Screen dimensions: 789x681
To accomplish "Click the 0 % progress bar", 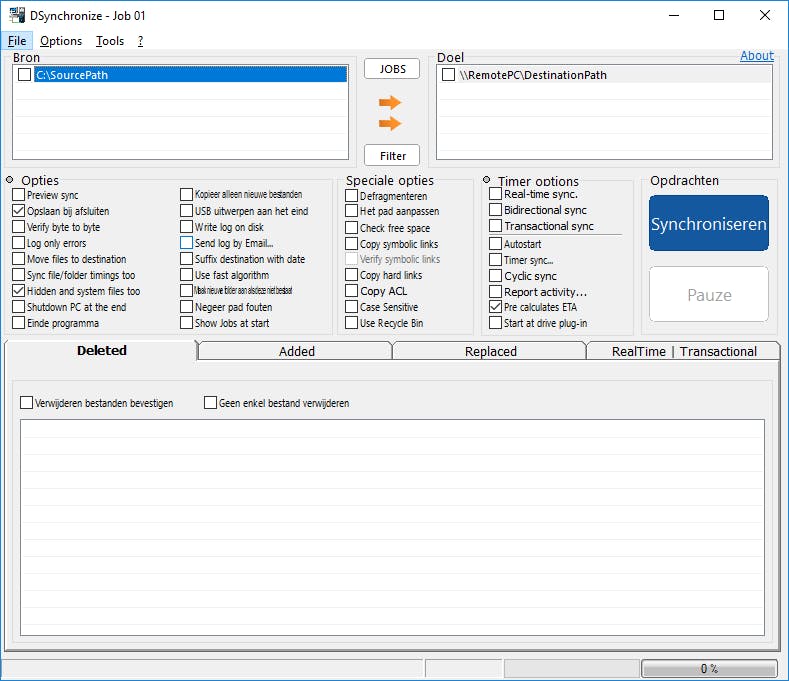I will [x=709, y=668].
